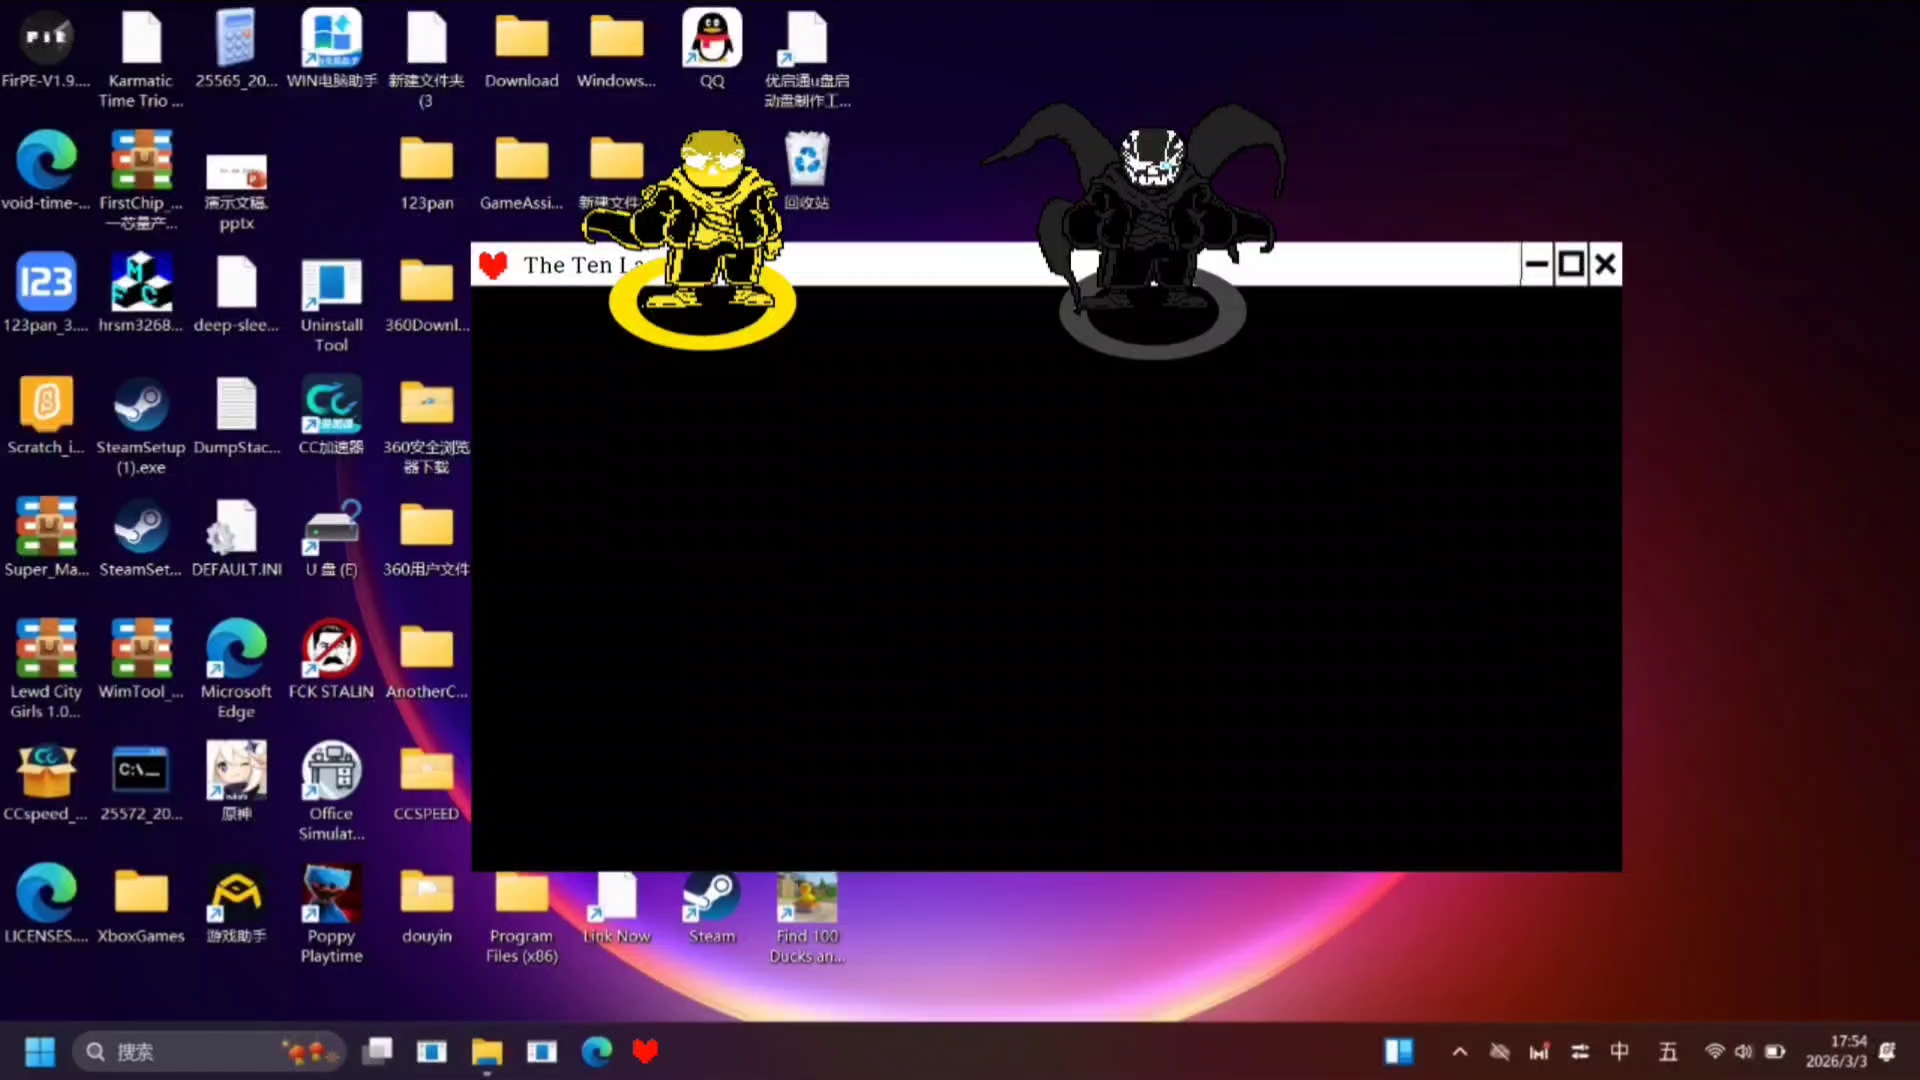Open the void-time Edge file icon
The width and height of the screenshot is (1920, 1080).
point(46,160)
